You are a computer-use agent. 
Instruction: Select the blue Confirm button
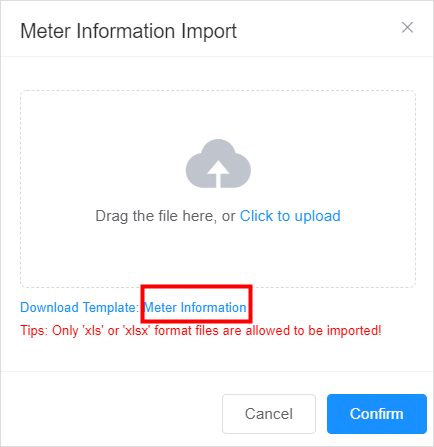click(x=377, y=414)
